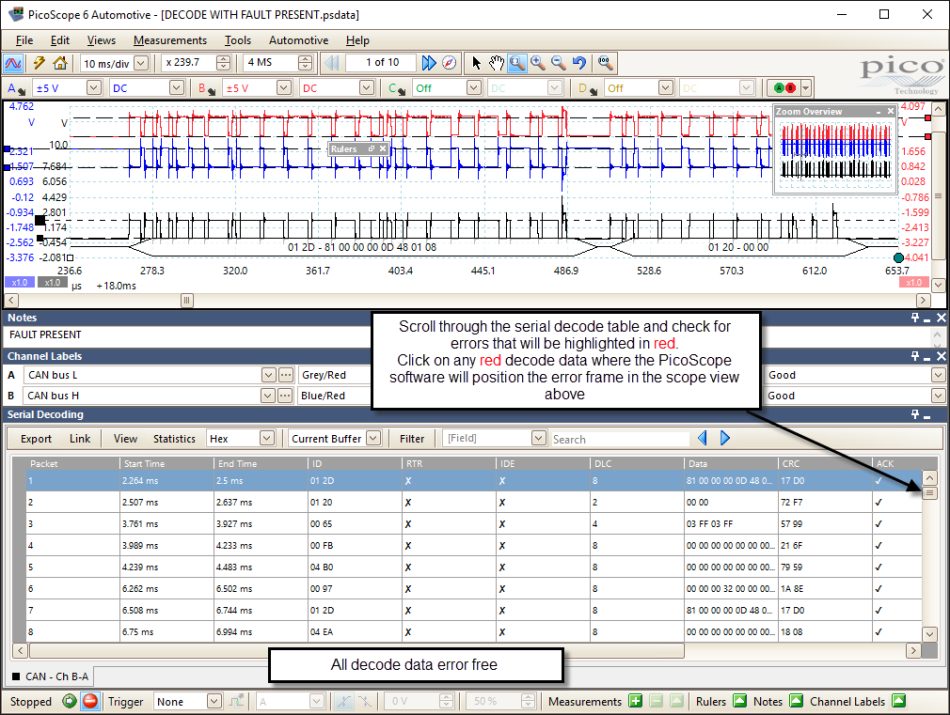
Task: Open Channel D options button
Action: (x=587, y=88)
